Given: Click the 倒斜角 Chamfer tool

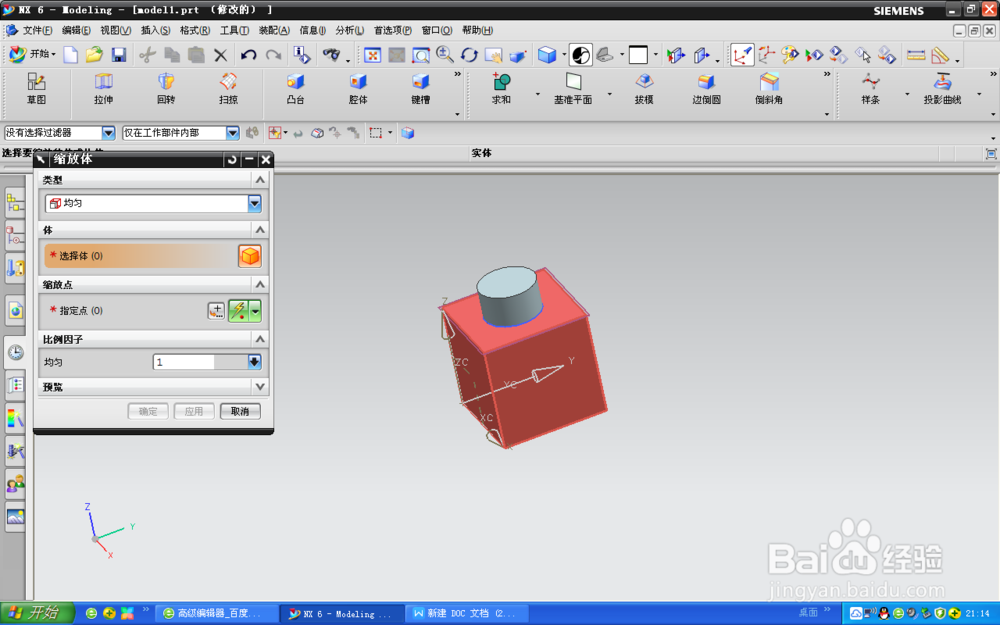Looking at the screenshot, I should click(769, 89).
